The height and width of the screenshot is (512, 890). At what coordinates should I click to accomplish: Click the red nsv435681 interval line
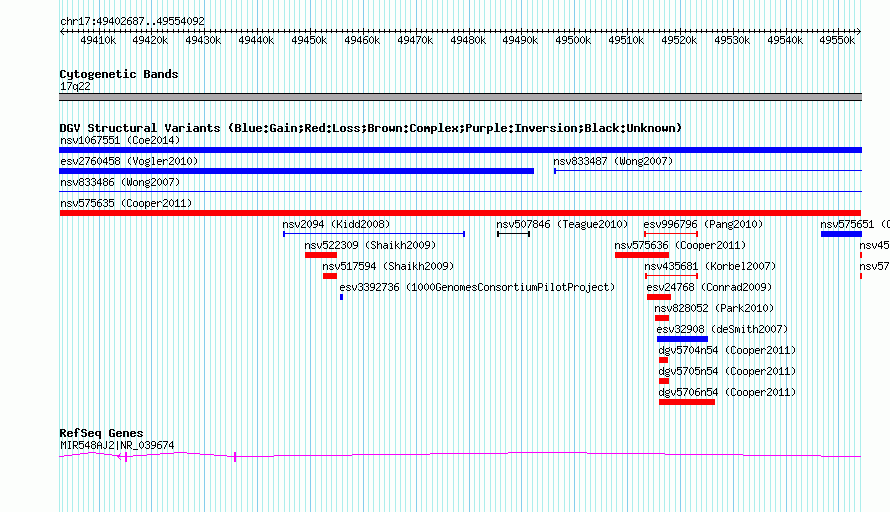(x=671, y=276)
